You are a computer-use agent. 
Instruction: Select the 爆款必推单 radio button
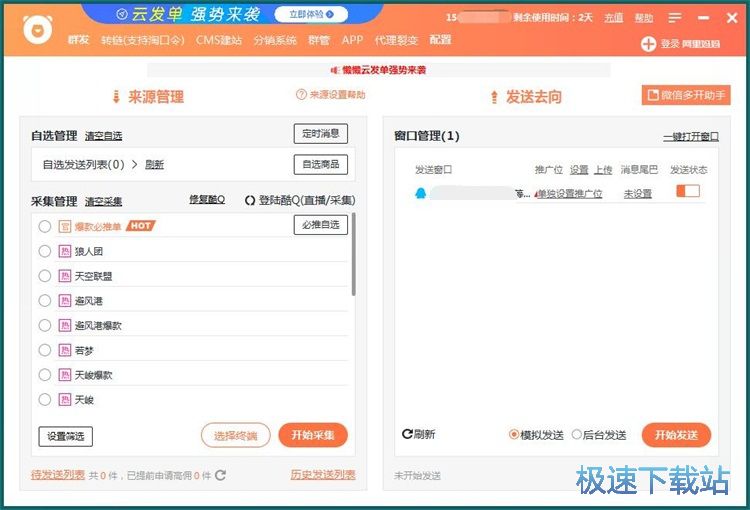click(x=44, y=226)
